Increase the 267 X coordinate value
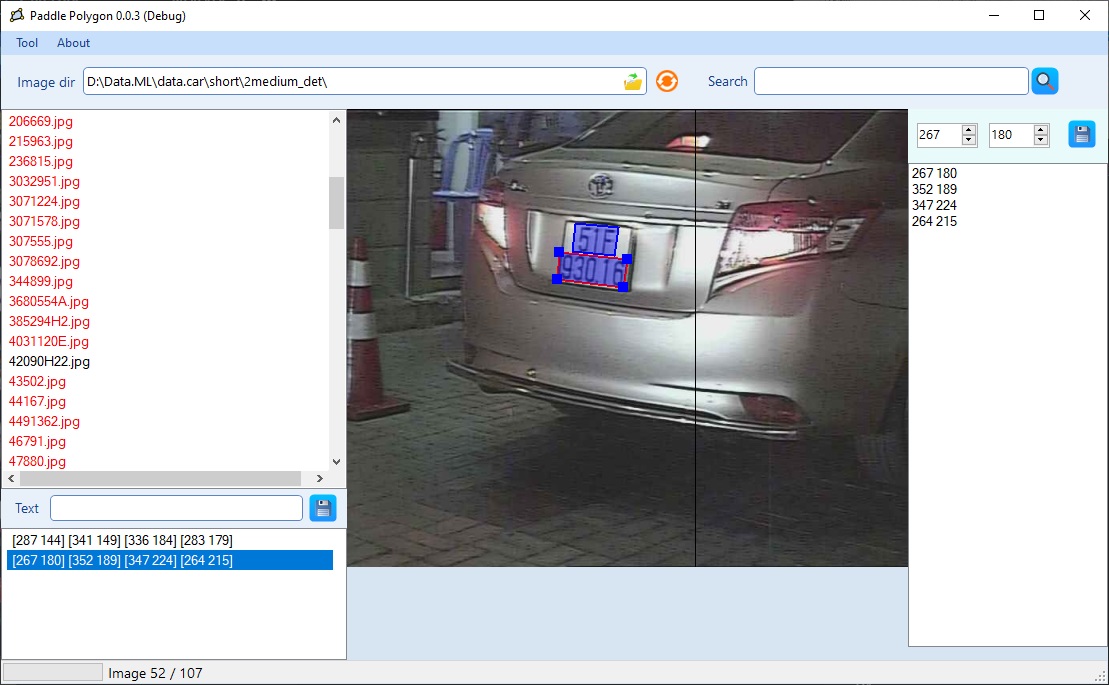Image resolution: width=1109 pixels, height=685 pixels. [x=968, y=130]
